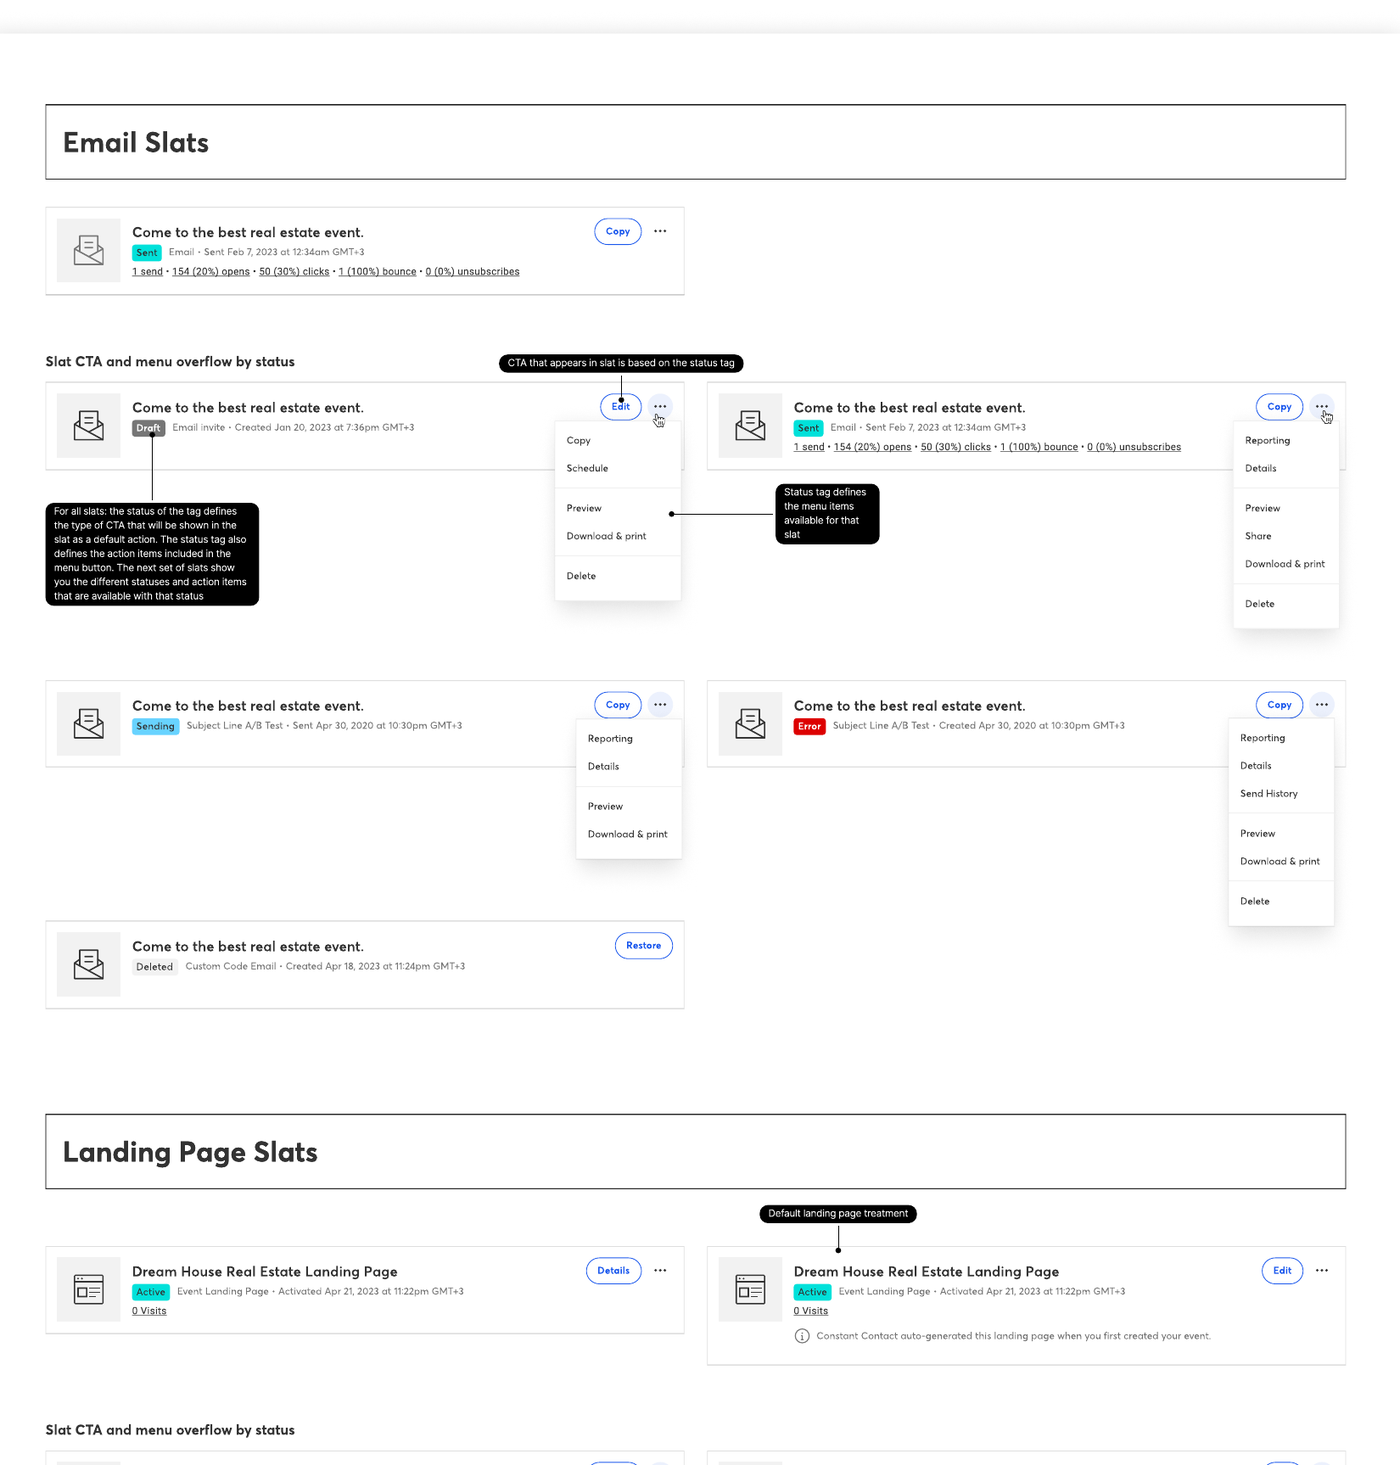Click the envelope icon on the Error slat
The image size is (1400, 1465).
click(x=750, y=724)
